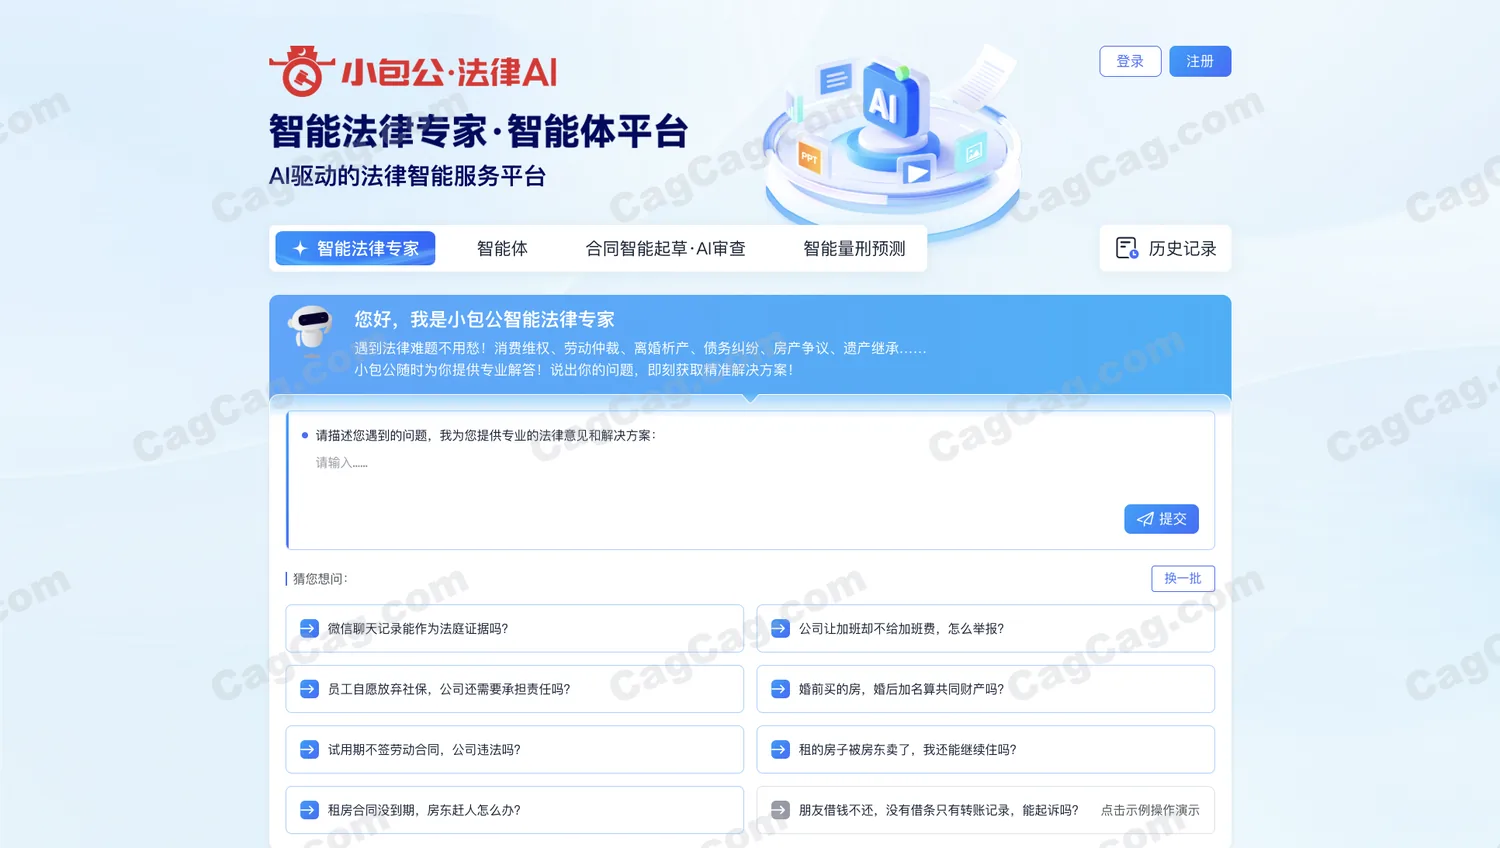Viewport: 1500px width, 848px height.
Task: Click the sparkle icon on 智能法律专家 tab
Action: (x=300, y=248)
